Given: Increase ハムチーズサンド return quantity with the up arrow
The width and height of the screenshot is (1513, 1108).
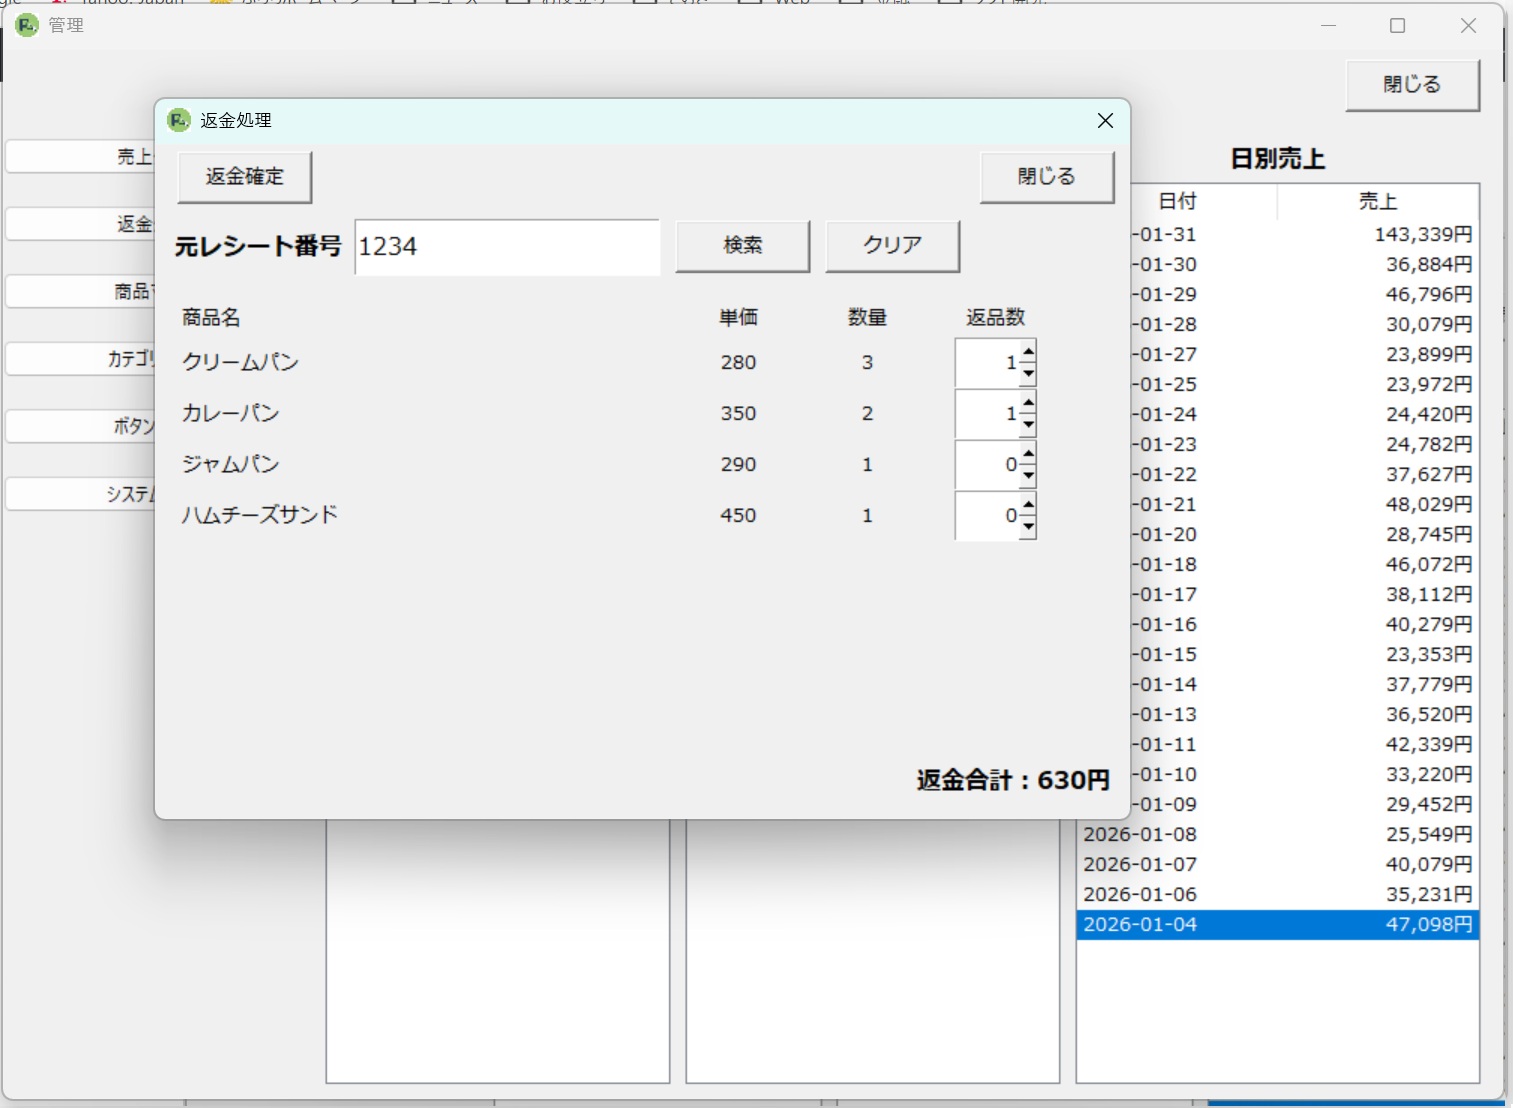Looking at the screenshot, I should [x=1030, y=505].
